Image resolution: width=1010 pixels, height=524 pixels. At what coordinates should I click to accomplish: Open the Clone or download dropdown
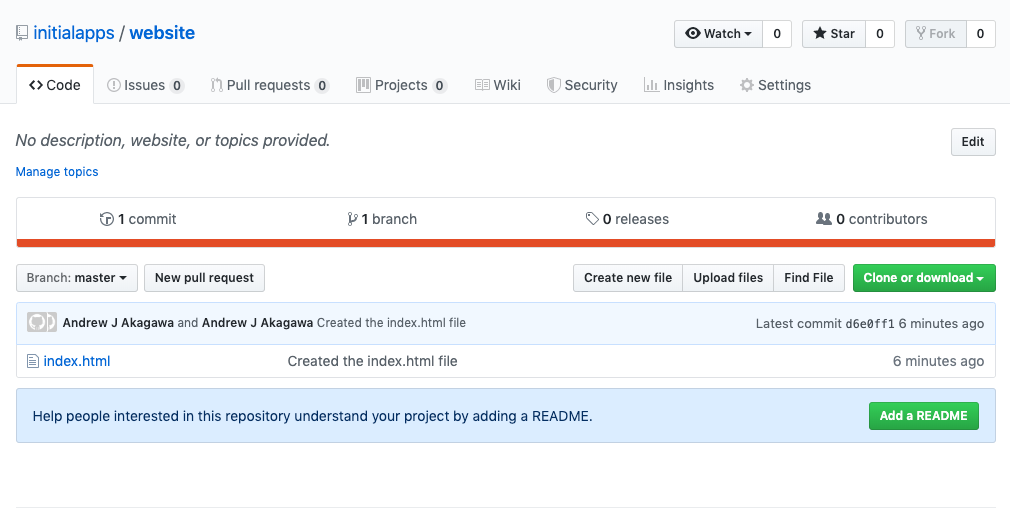(924, 278)
